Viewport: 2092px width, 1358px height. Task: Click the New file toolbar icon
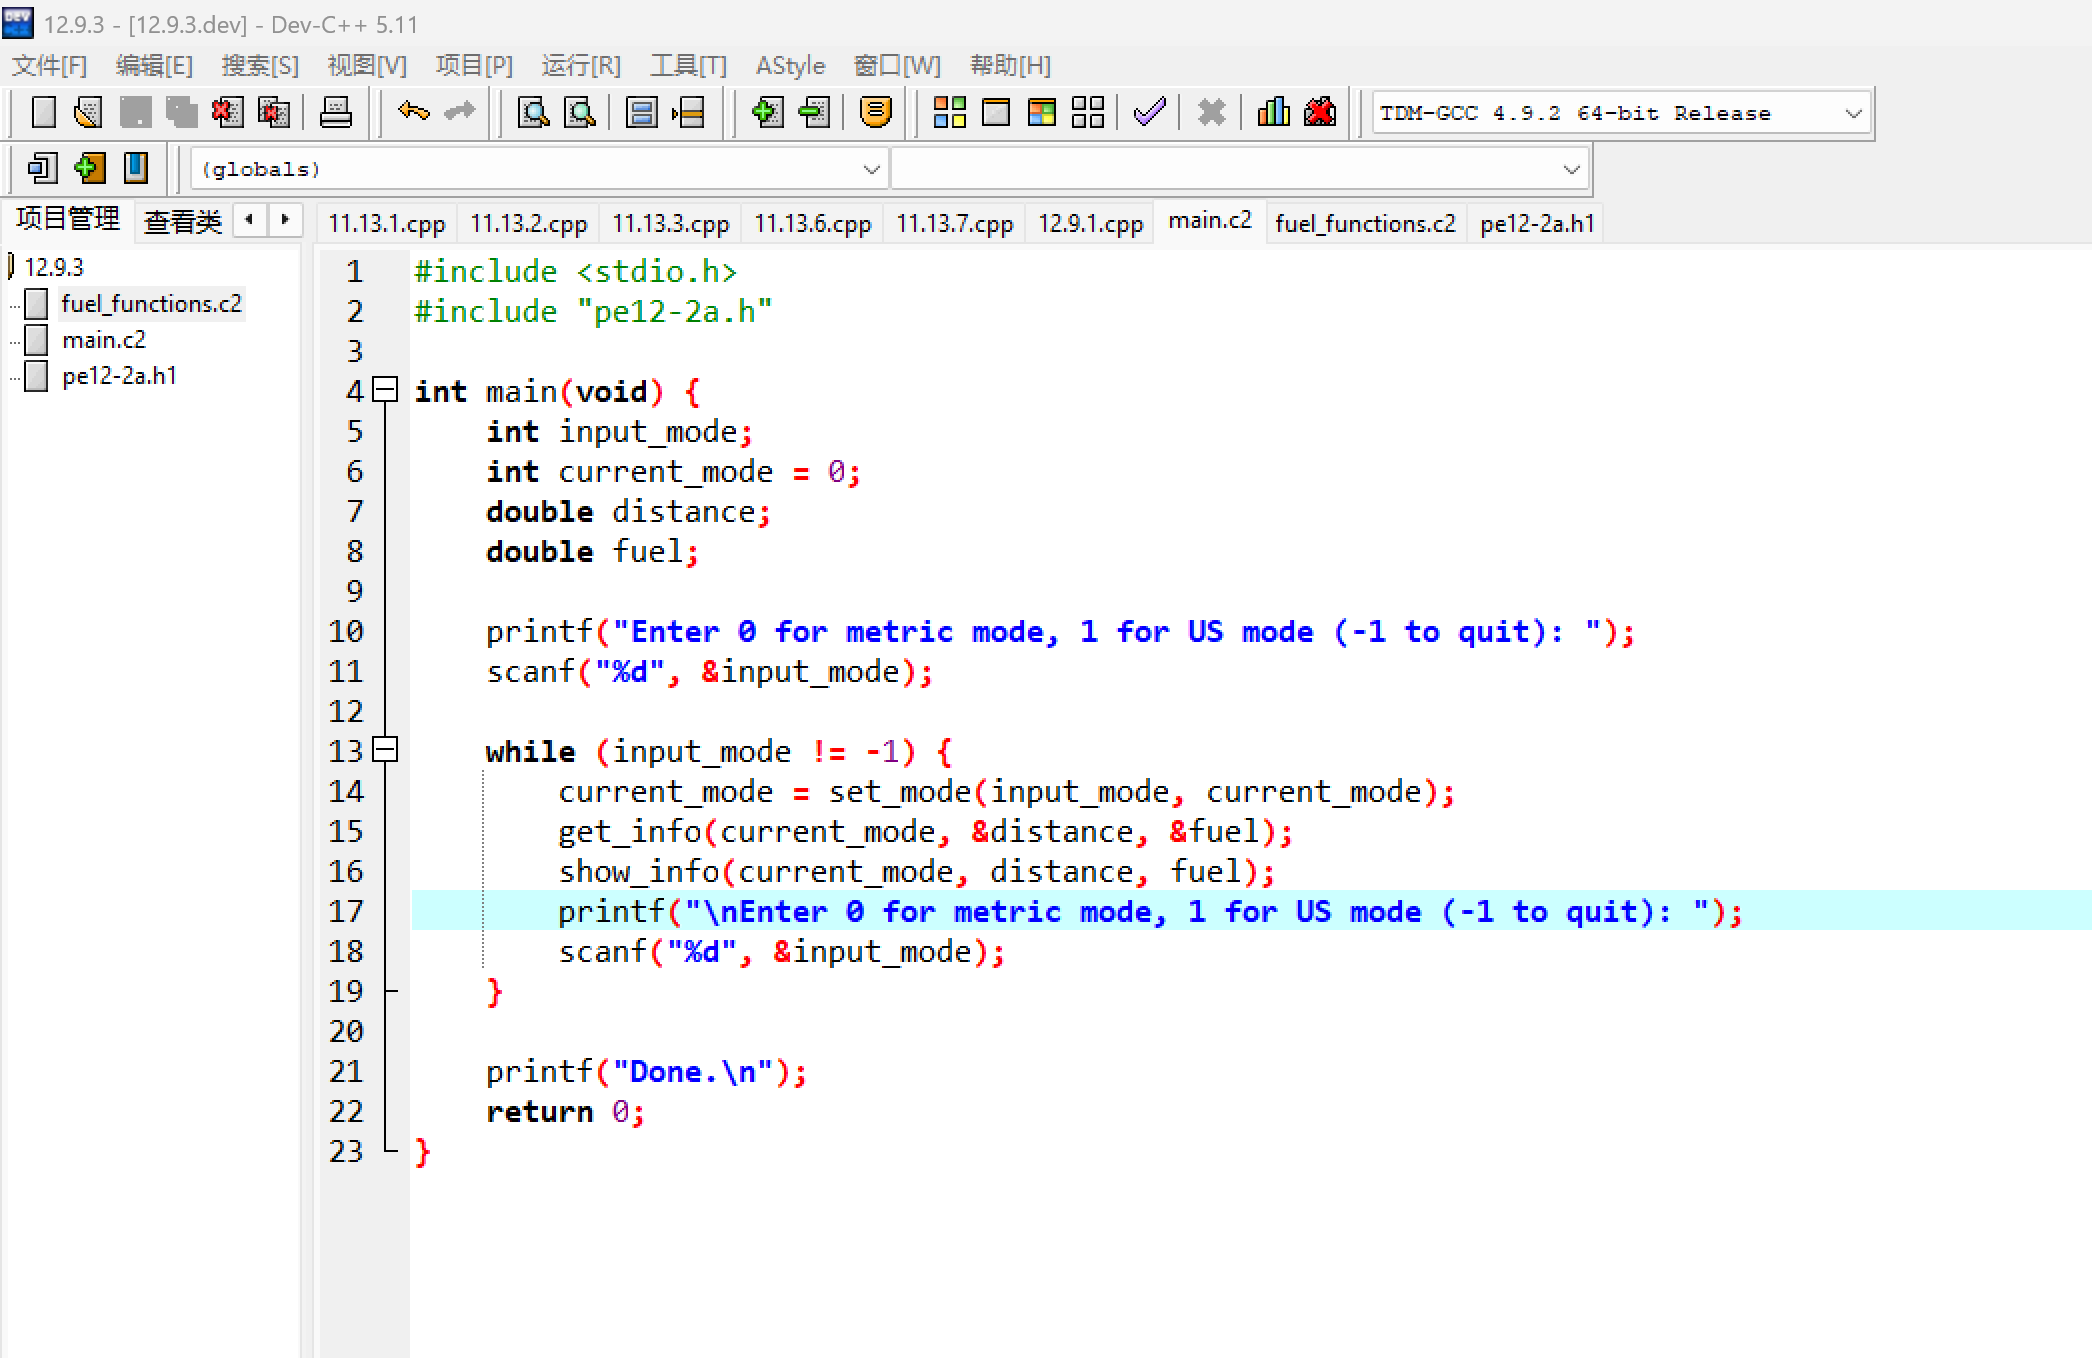(x=43, y=112)
